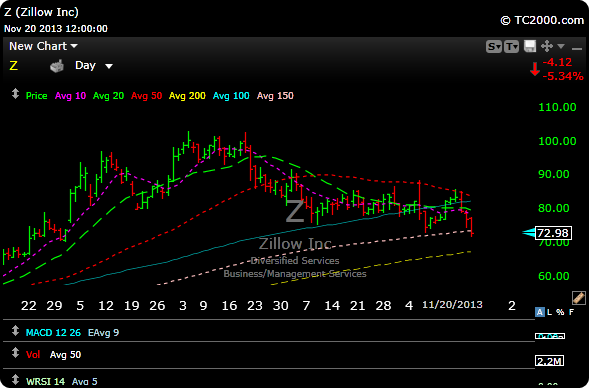
Task: Click the yellow Z ticker symbol
Action: (14, 66)
